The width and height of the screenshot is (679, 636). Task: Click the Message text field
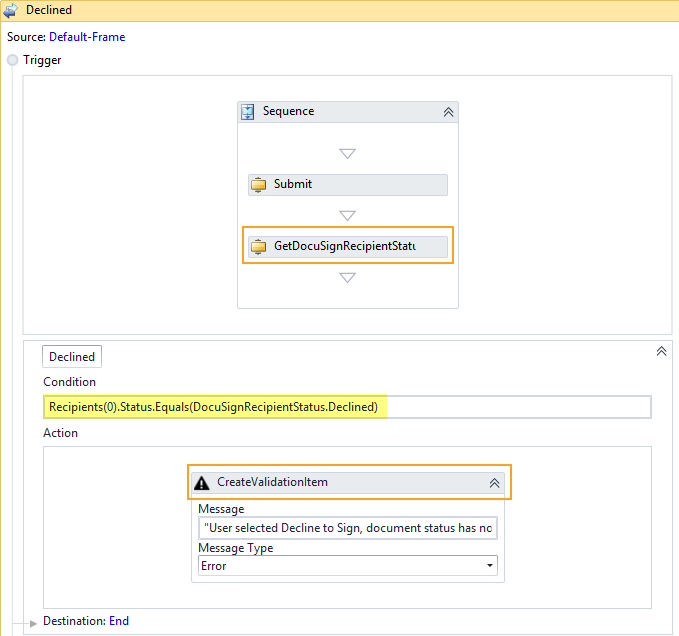coord(347,527)
